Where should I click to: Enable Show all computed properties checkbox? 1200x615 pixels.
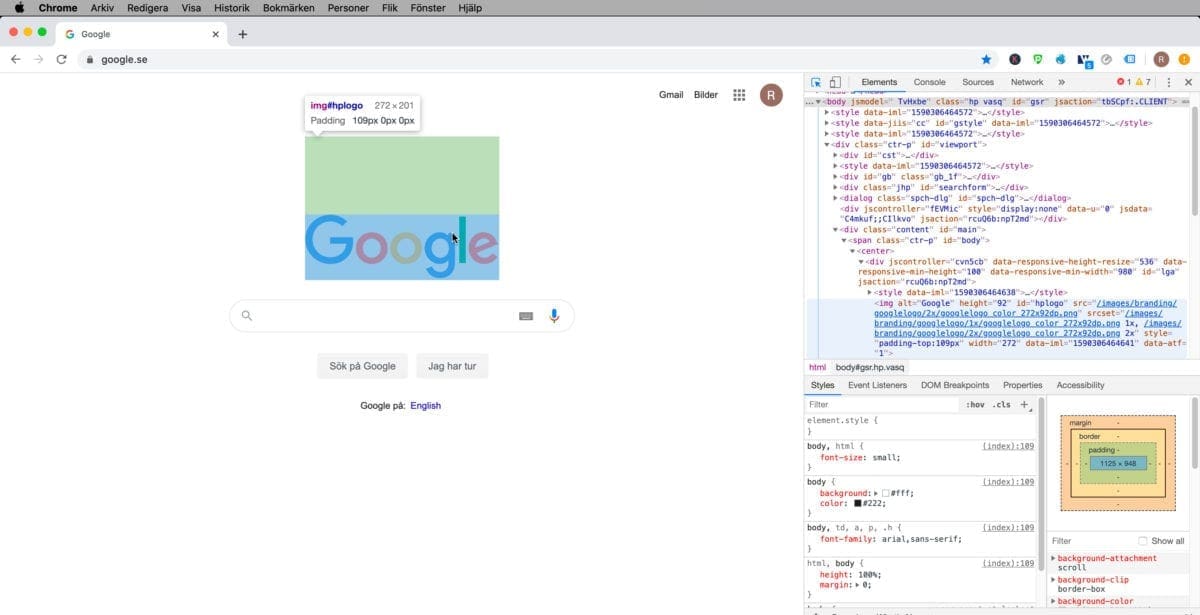pyautogui.click(x=1143, y=541)
